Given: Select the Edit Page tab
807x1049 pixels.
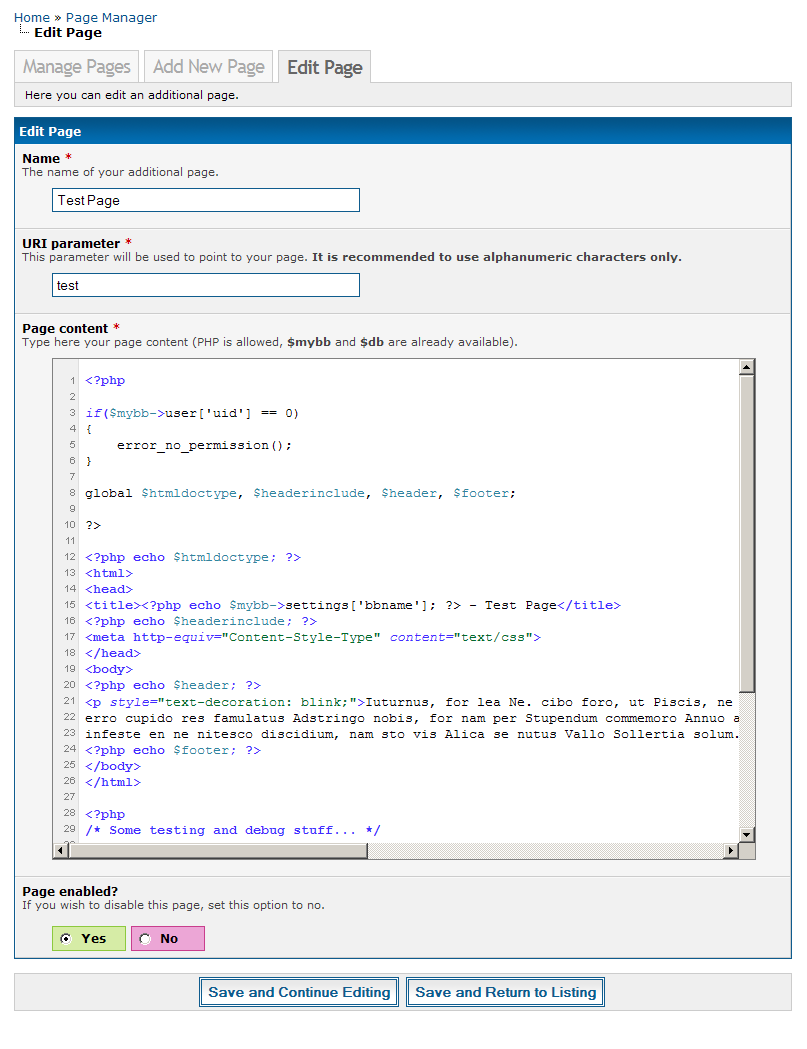Looking at the screenshot, I should (x=324, y=68).
